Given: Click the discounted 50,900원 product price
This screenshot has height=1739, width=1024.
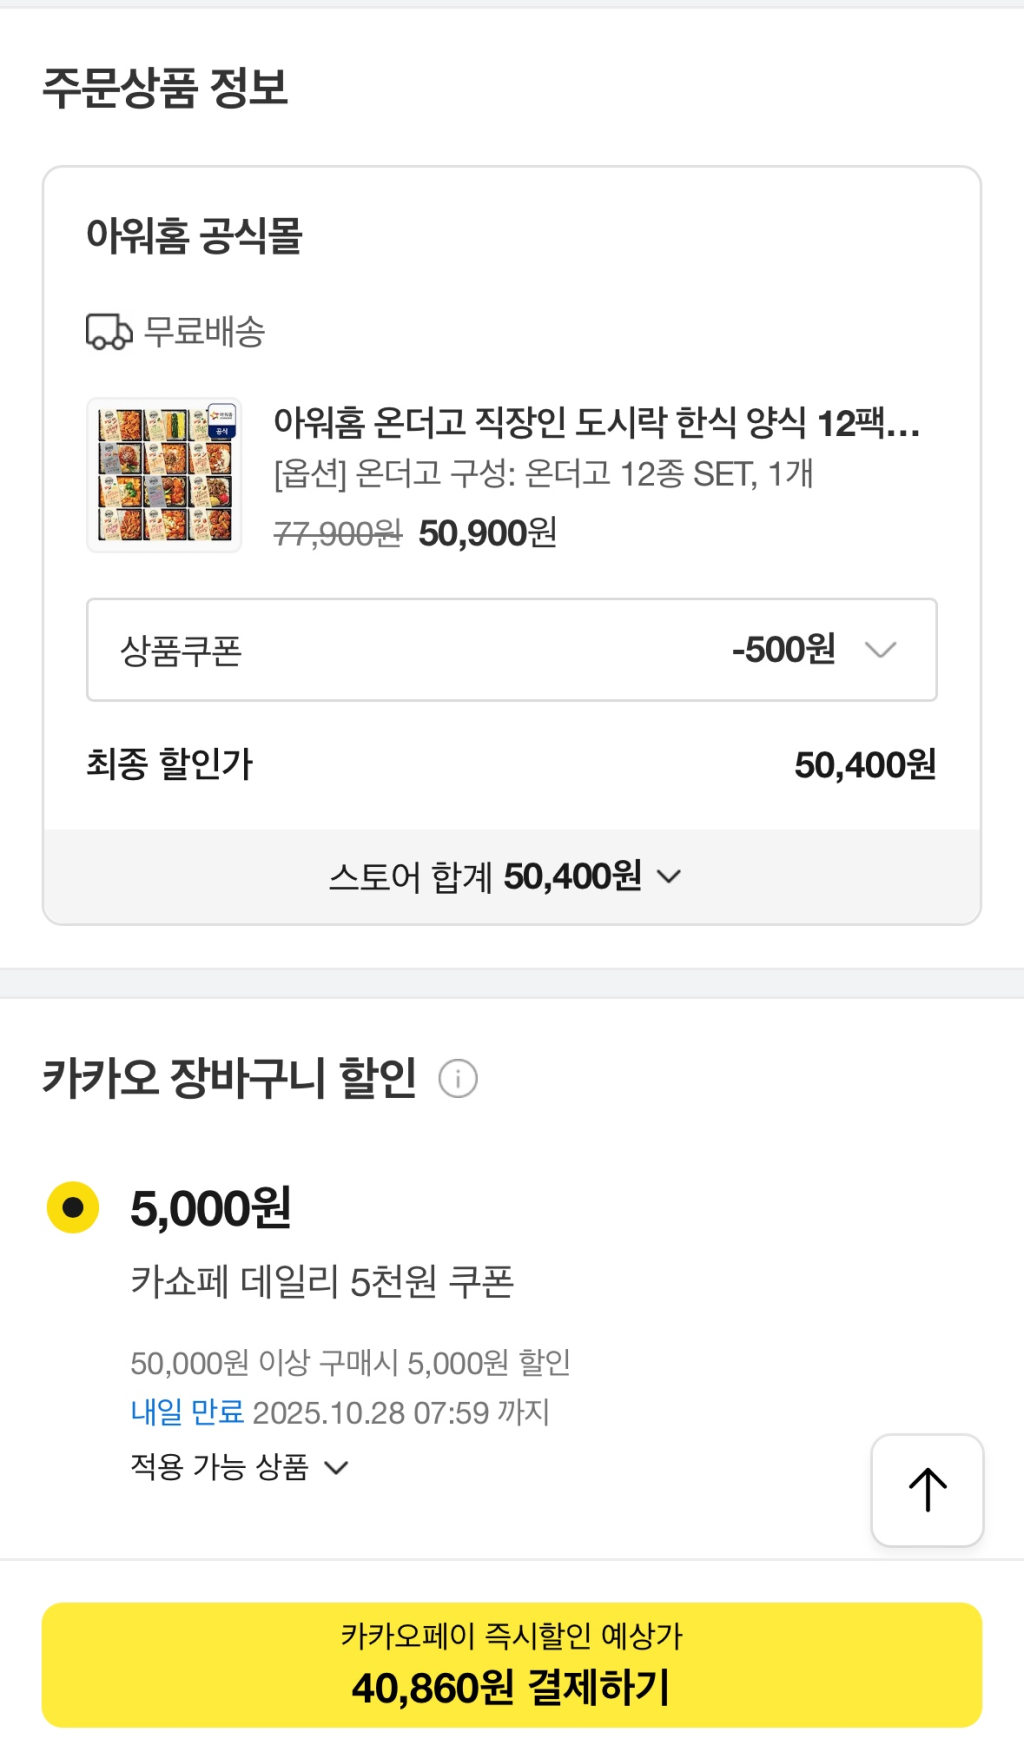Looking at the screenshot, I should (x=487, y=533).
